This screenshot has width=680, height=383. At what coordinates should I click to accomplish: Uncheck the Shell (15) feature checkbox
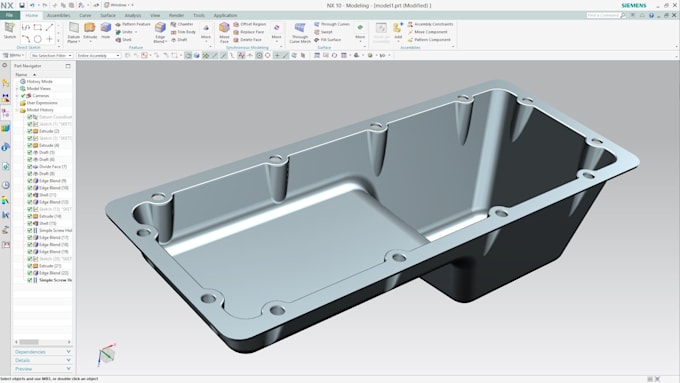point(30,223)
